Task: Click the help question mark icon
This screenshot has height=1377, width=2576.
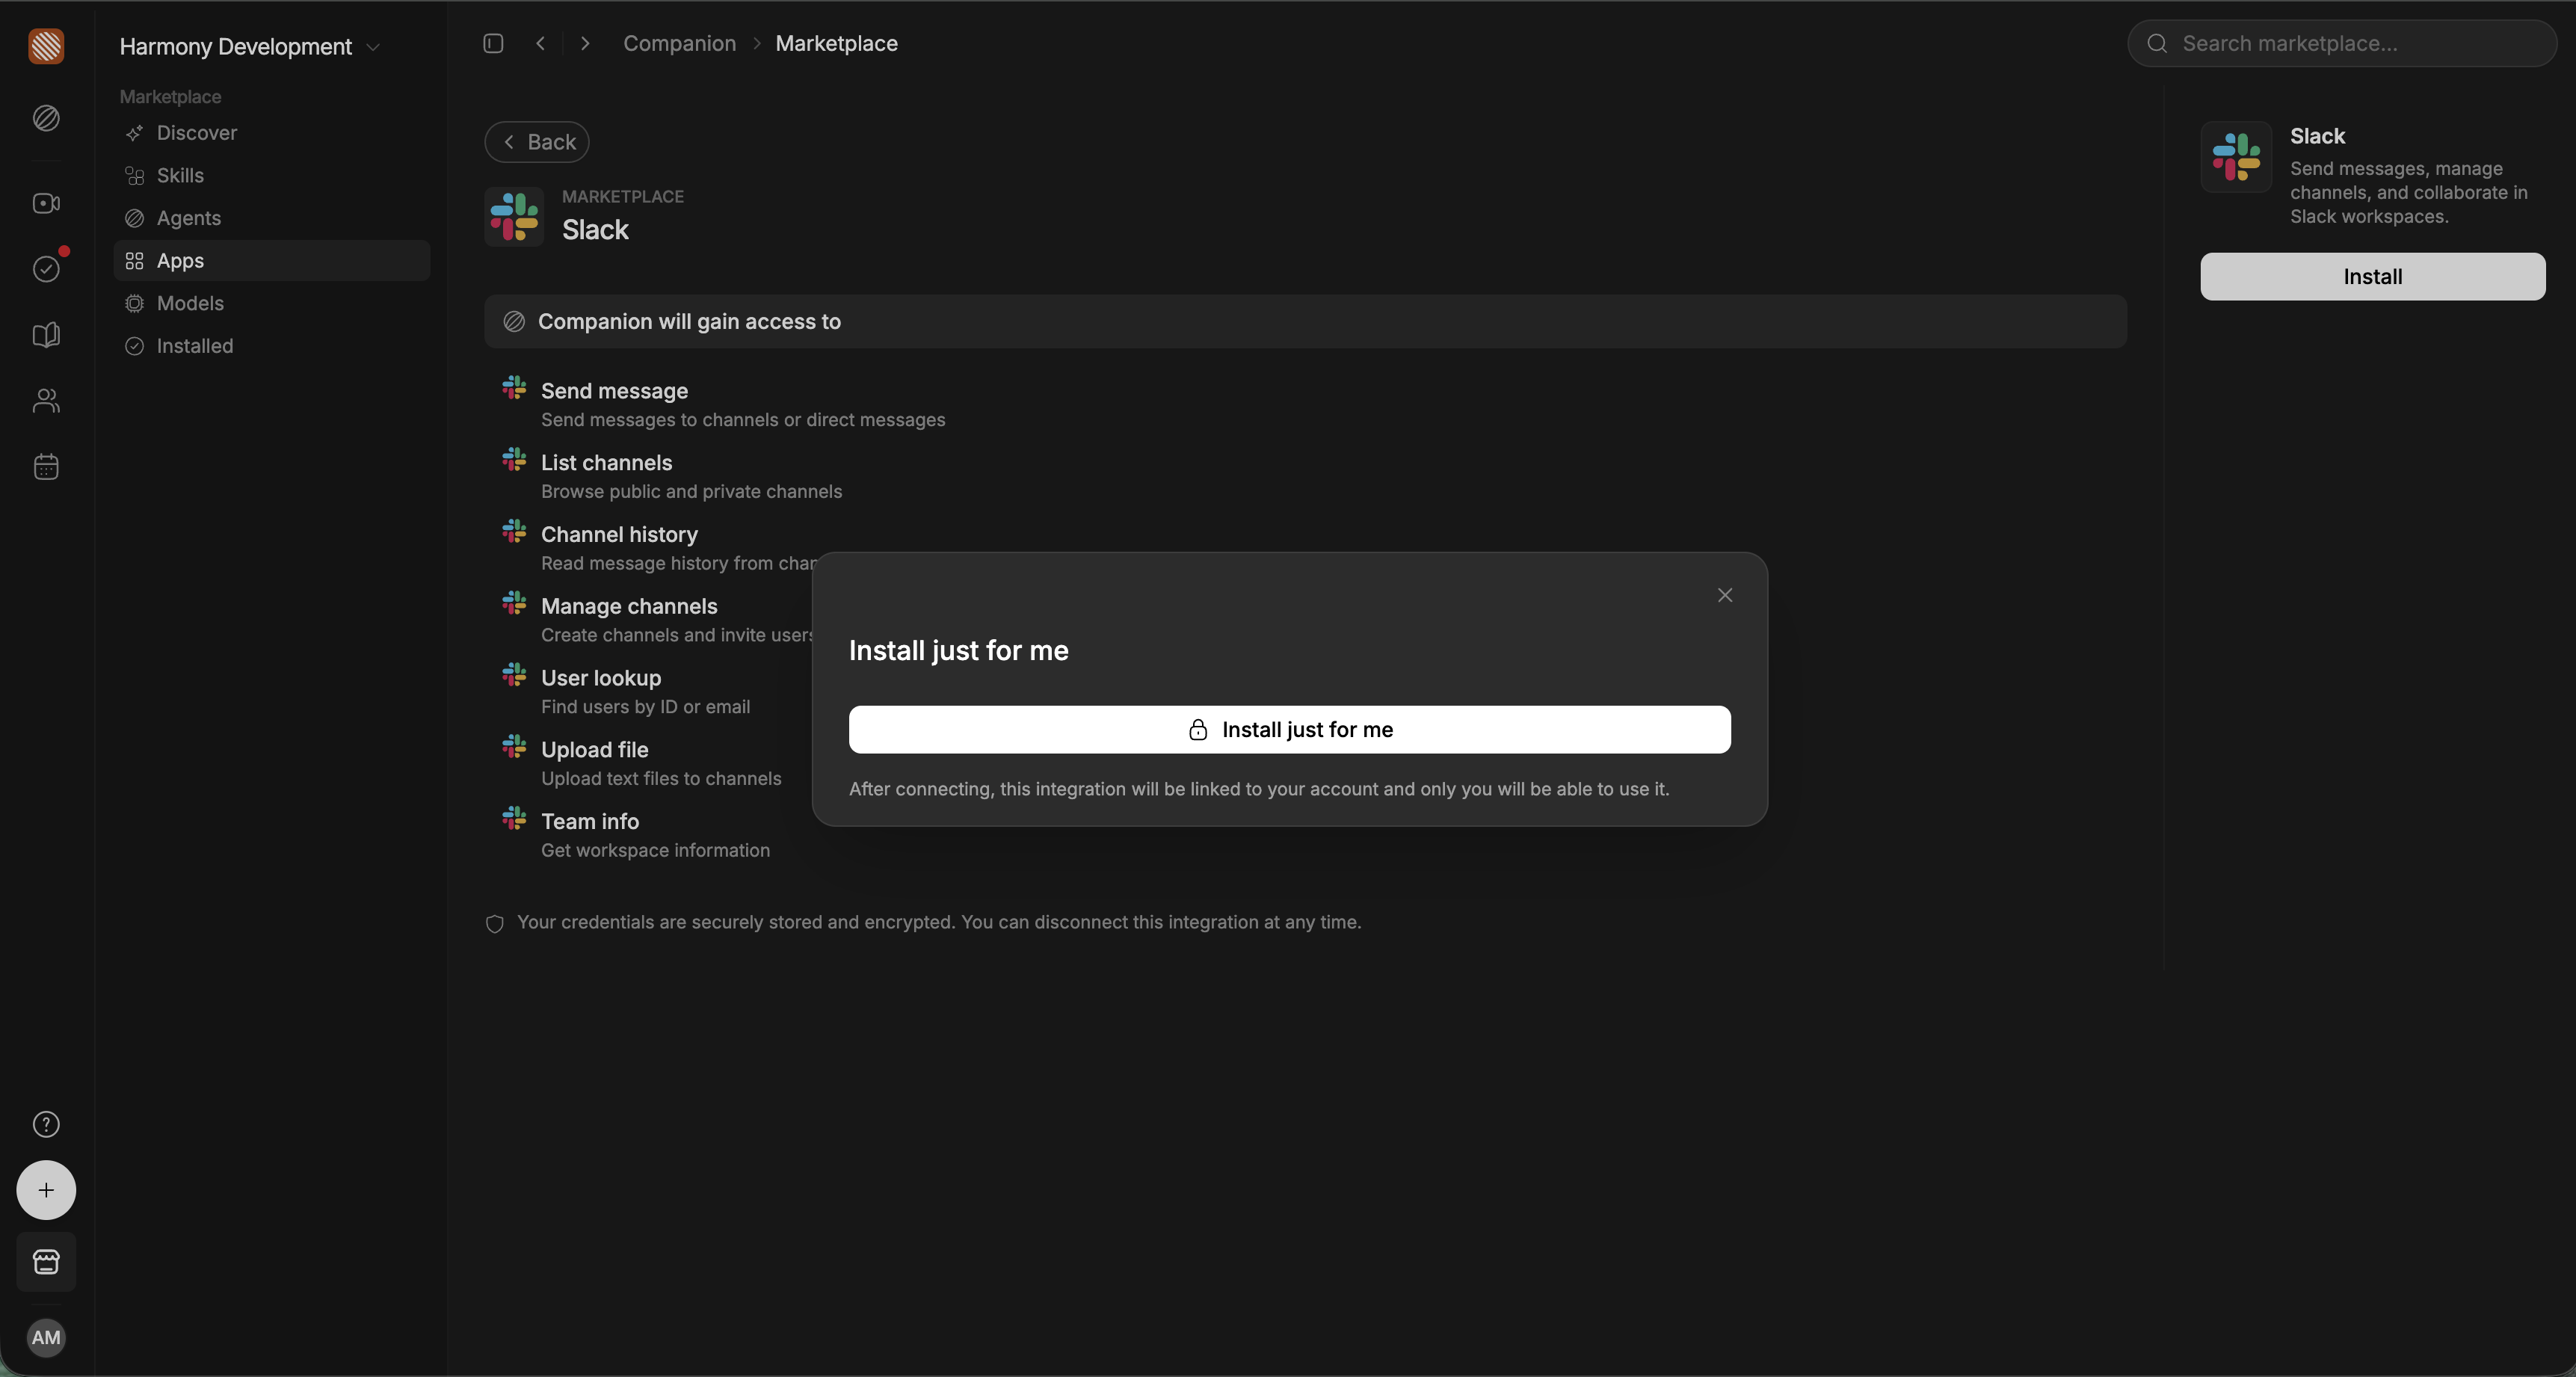Action: pyautogui.click(x=46, y=1124)
